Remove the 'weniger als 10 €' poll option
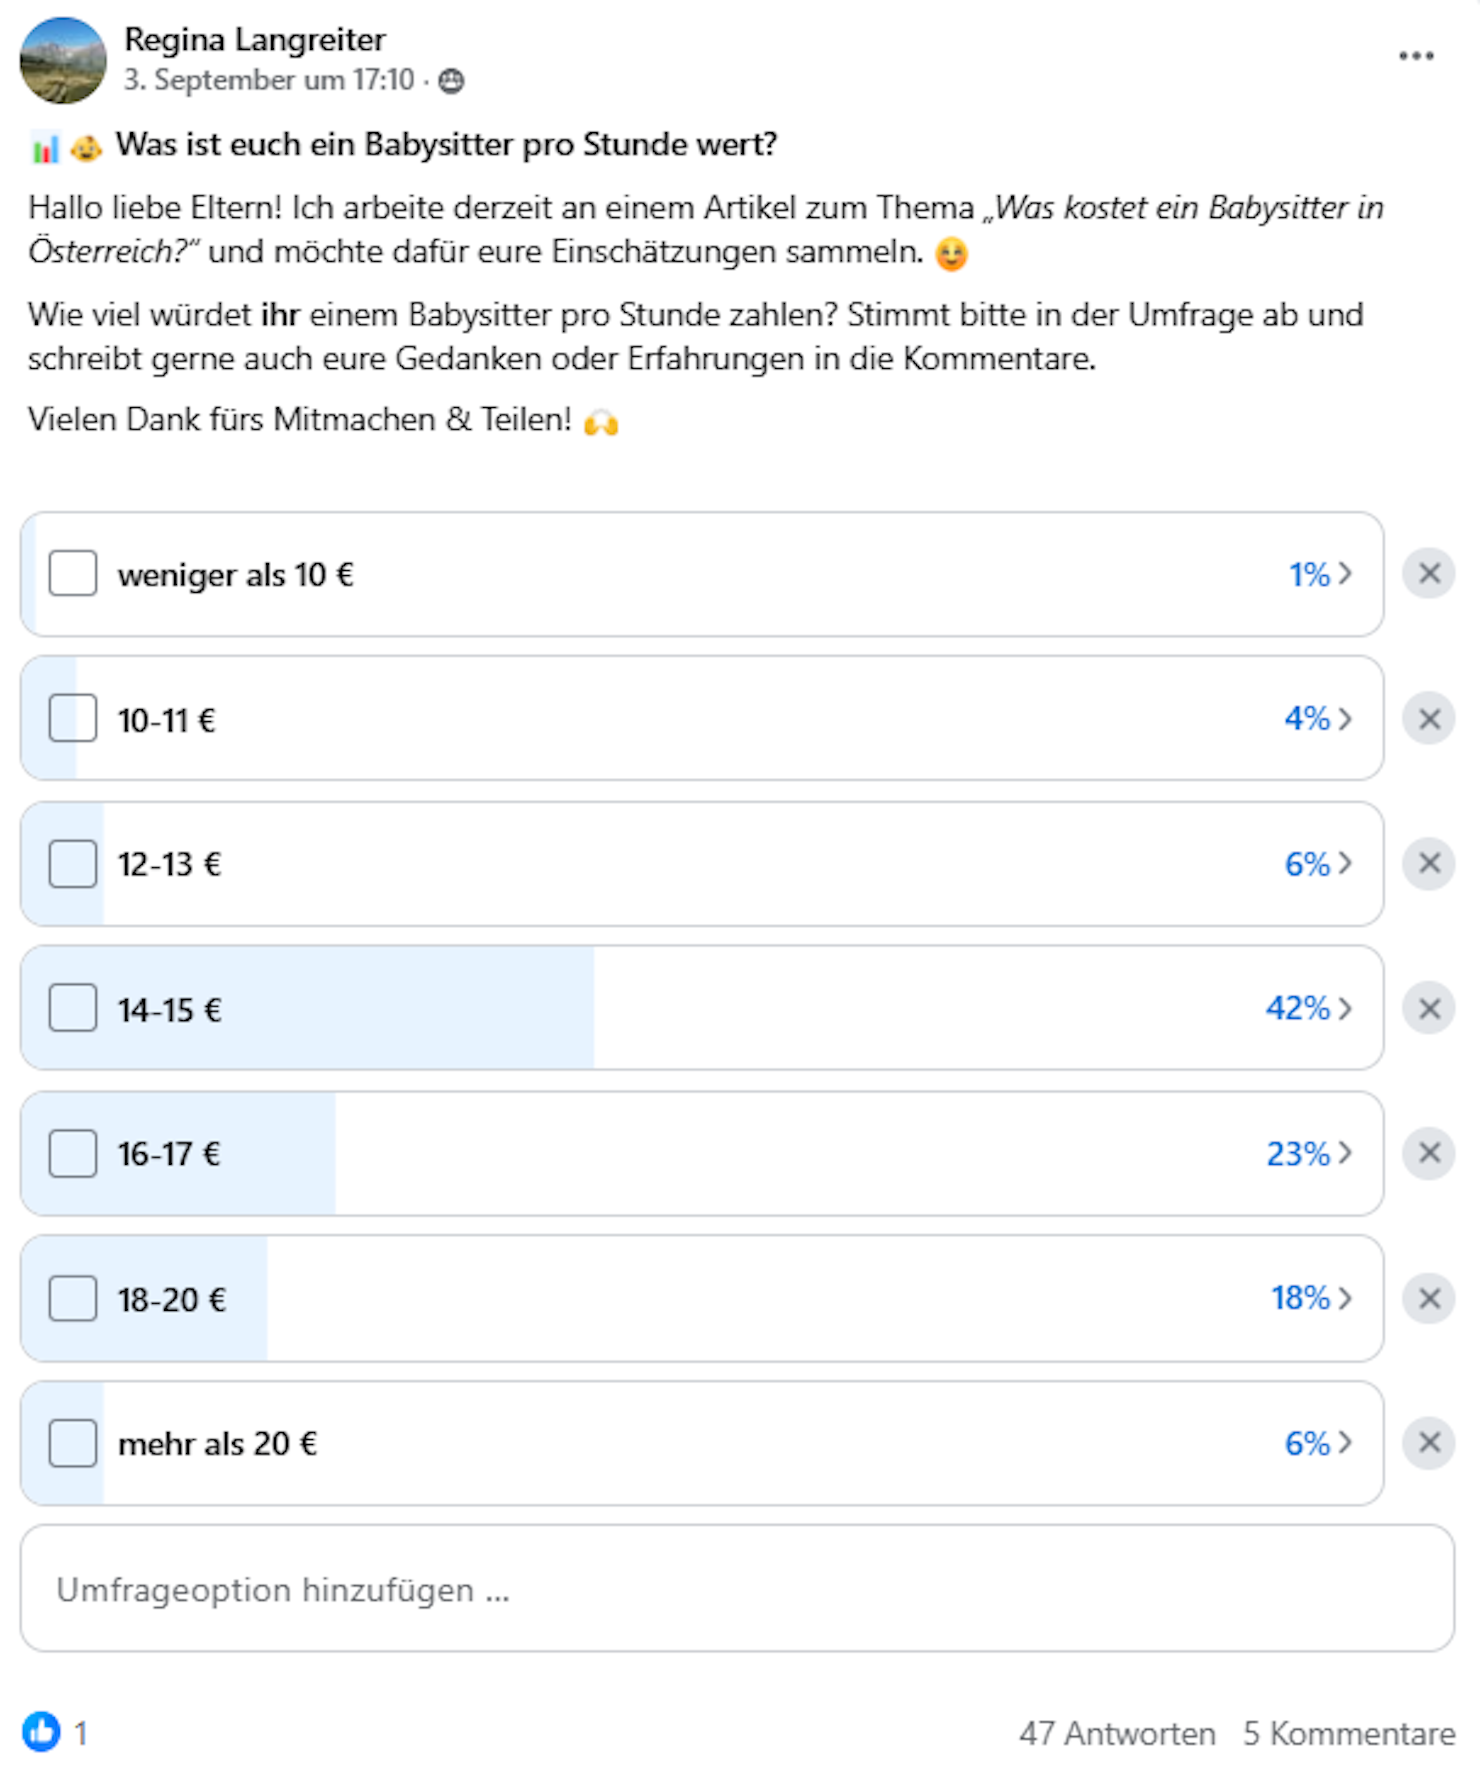 pyautogui.click(x=1429, y=574)
